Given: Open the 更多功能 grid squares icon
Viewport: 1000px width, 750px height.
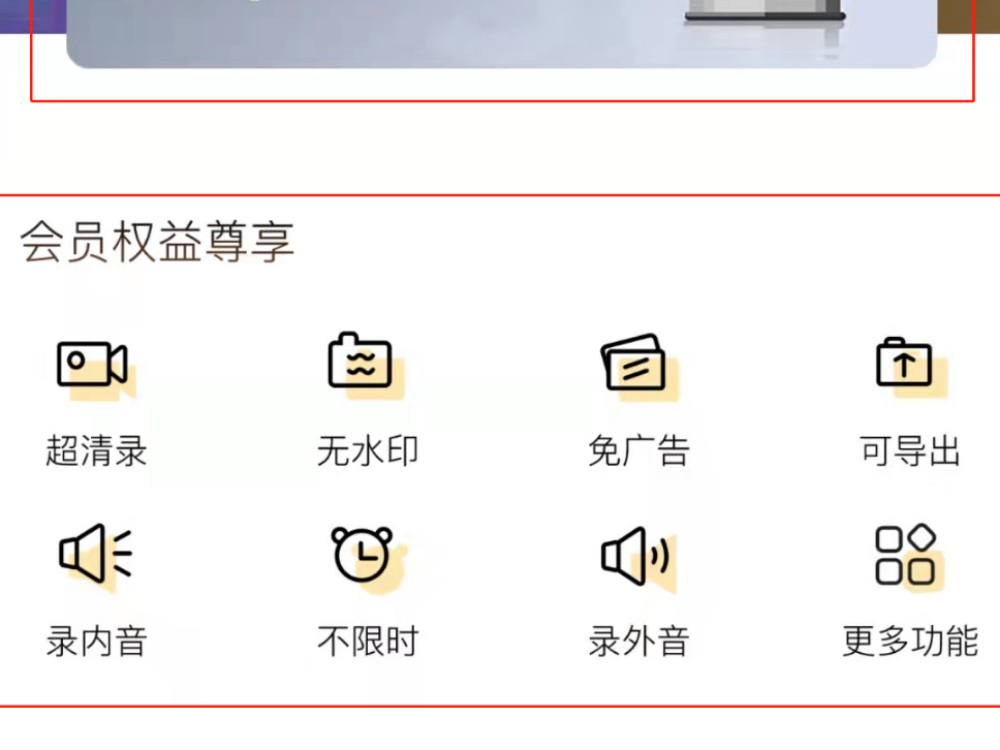Looking at the screenshot, I should pyautogui.click(x=906, y=554).
